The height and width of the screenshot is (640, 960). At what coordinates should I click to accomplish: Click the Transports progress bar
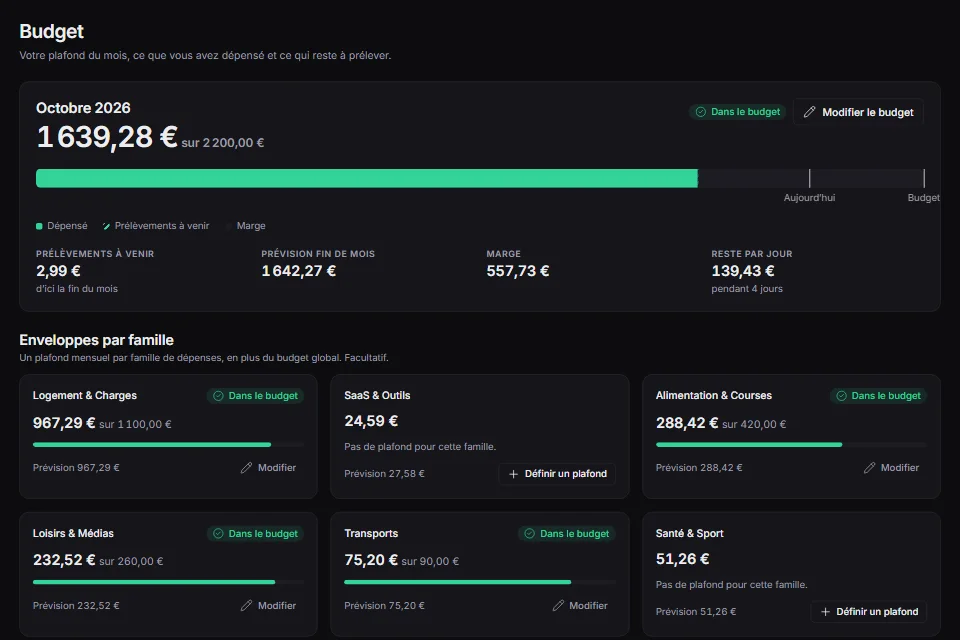[480, 582]
